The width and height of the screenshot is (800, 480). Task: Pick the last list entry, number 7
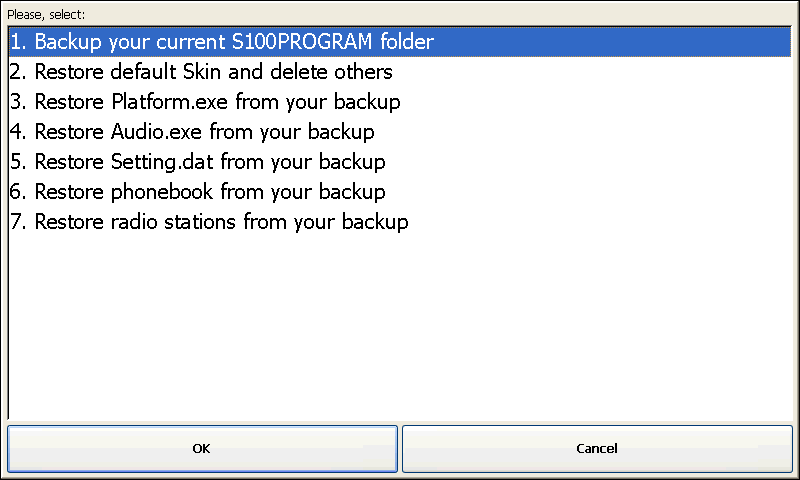point(399,222)
